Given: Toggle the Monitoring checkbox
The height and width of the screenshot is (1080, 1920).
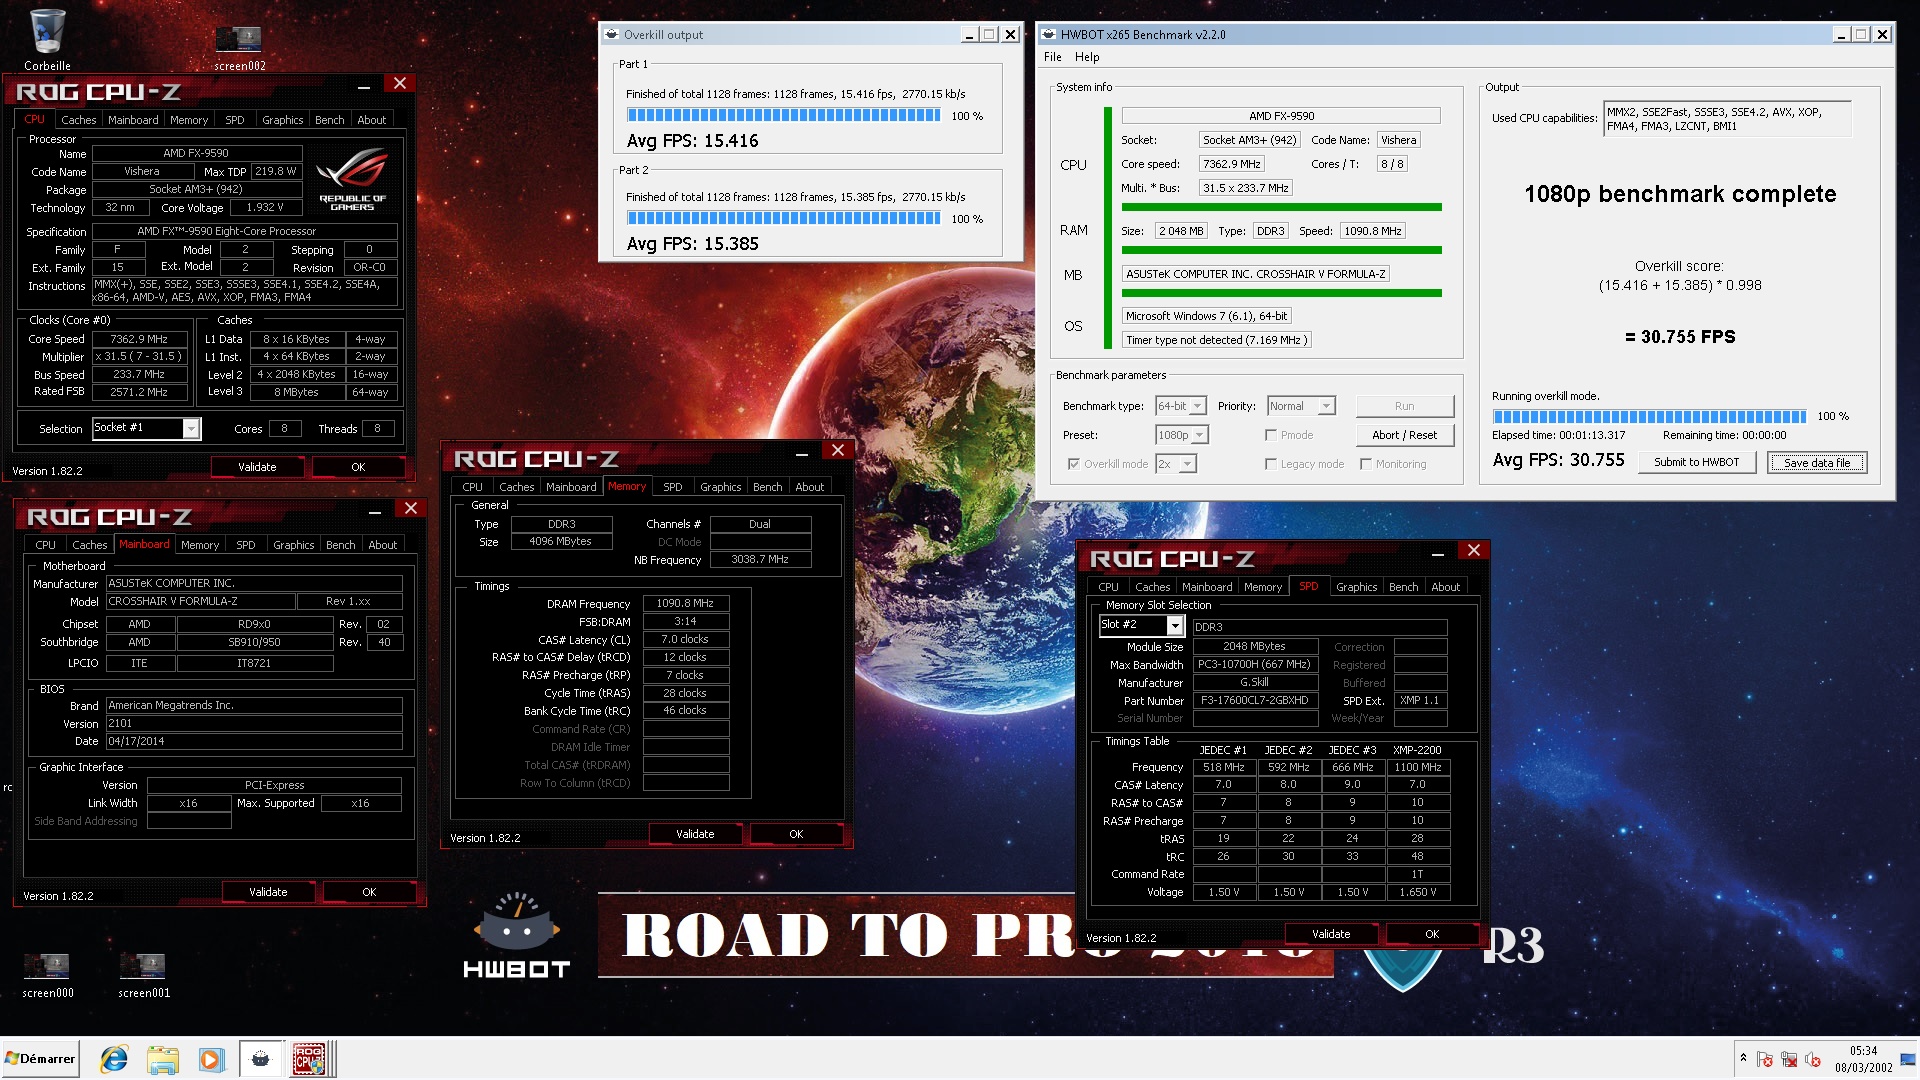Looking at the screenshot, I should click(1366, 464).
